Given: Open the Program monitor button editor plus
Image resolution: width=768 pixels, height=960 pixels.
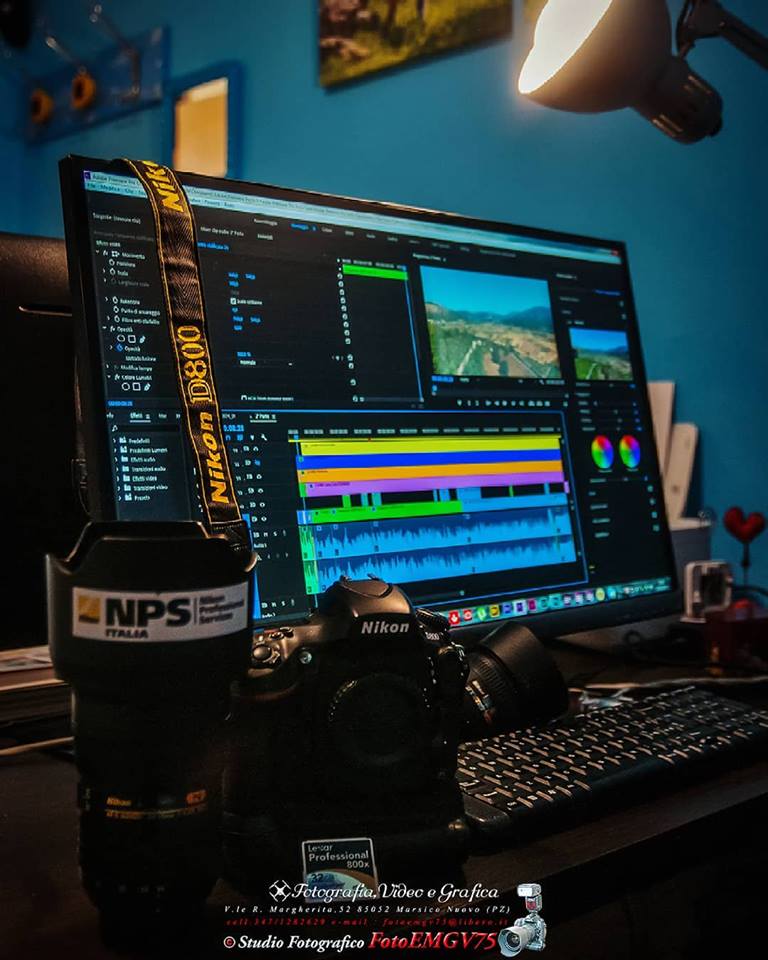Looking at the screenshot, I should pyautogui.click(x=564, y=404).
